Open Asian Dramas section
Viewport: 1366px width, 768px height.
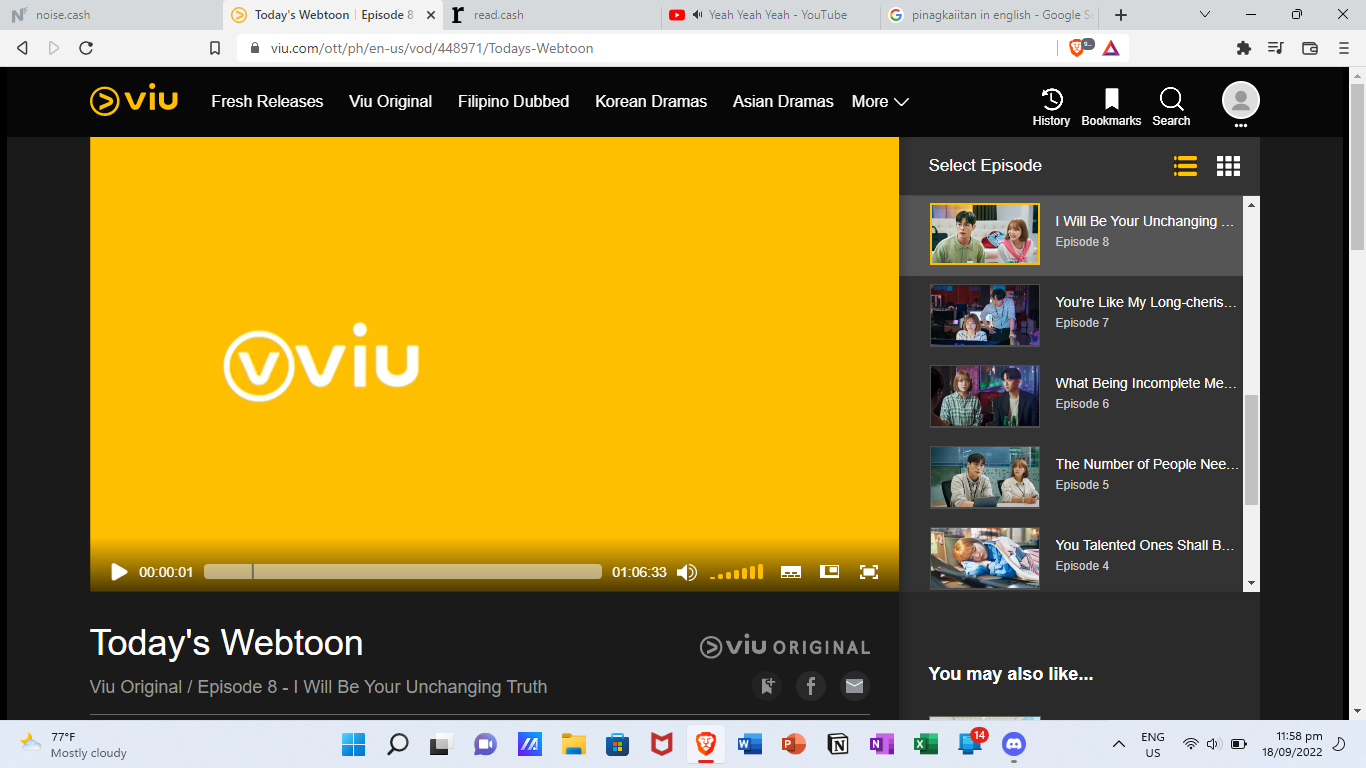(x=783, y=101)
